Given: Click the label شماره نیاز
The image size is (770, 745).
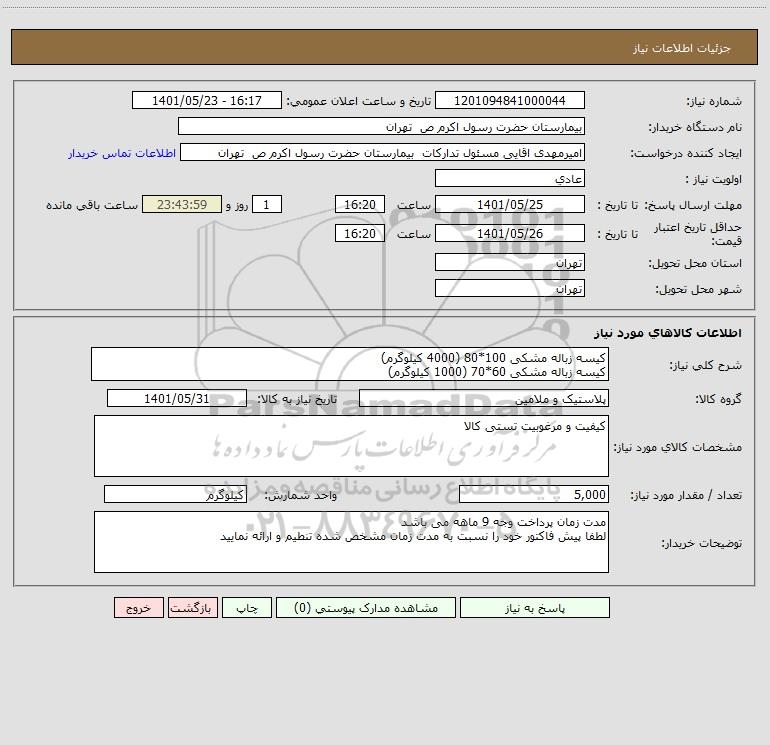Looking at the screenshot, I should 714,101.
